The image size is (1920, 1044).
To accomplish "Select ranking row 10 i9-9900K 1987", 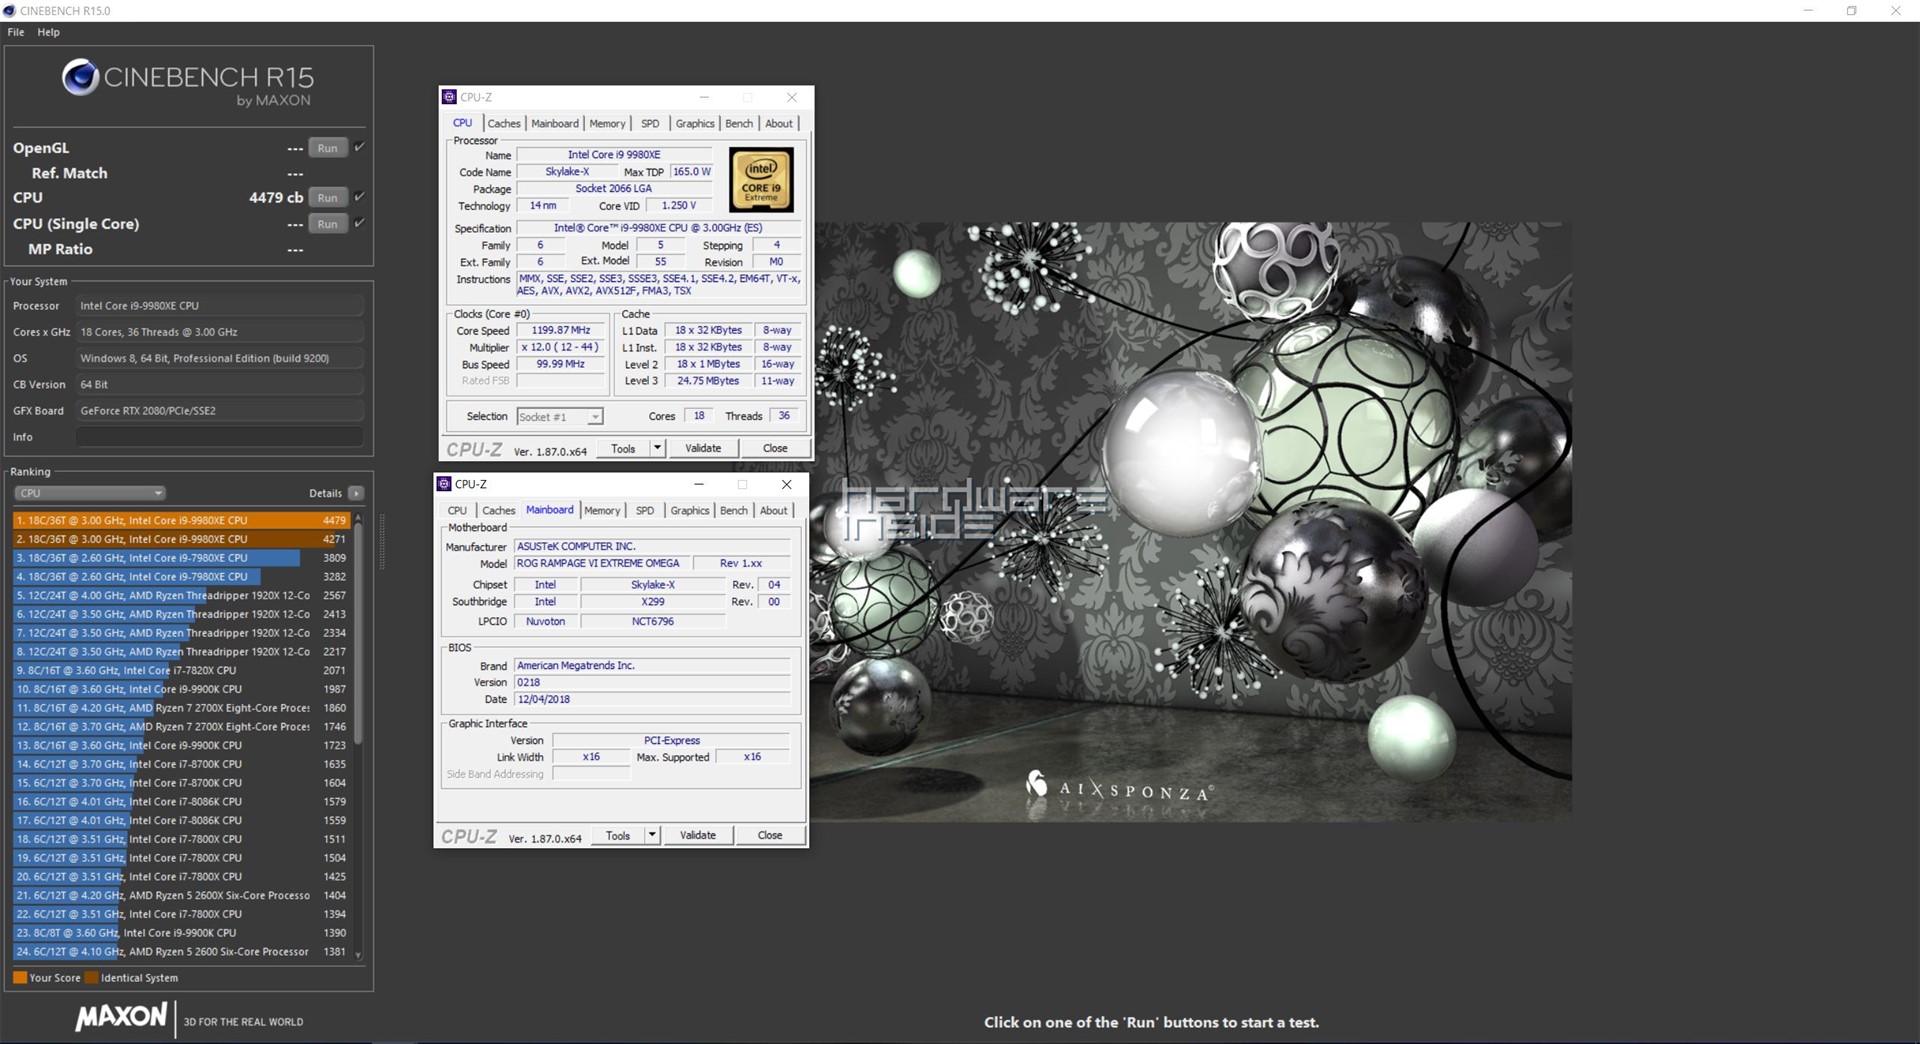I will pyautogui.click(x=181, y=689).
